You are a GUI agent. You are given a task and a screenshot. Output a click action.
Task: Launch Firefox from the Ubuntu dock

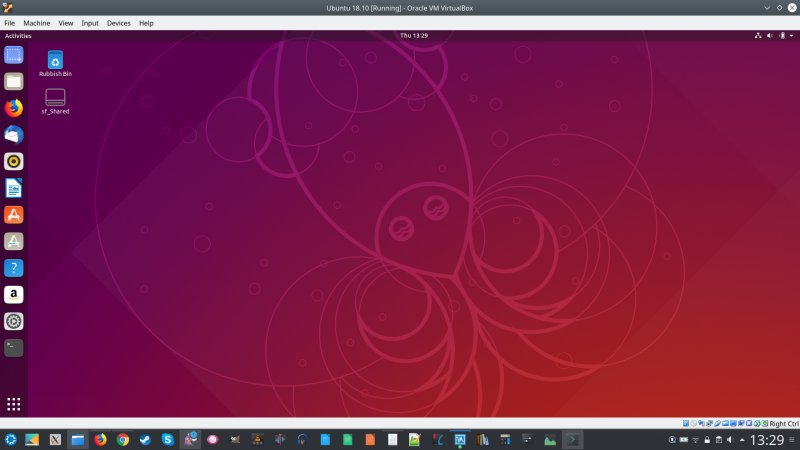[14, 108]
